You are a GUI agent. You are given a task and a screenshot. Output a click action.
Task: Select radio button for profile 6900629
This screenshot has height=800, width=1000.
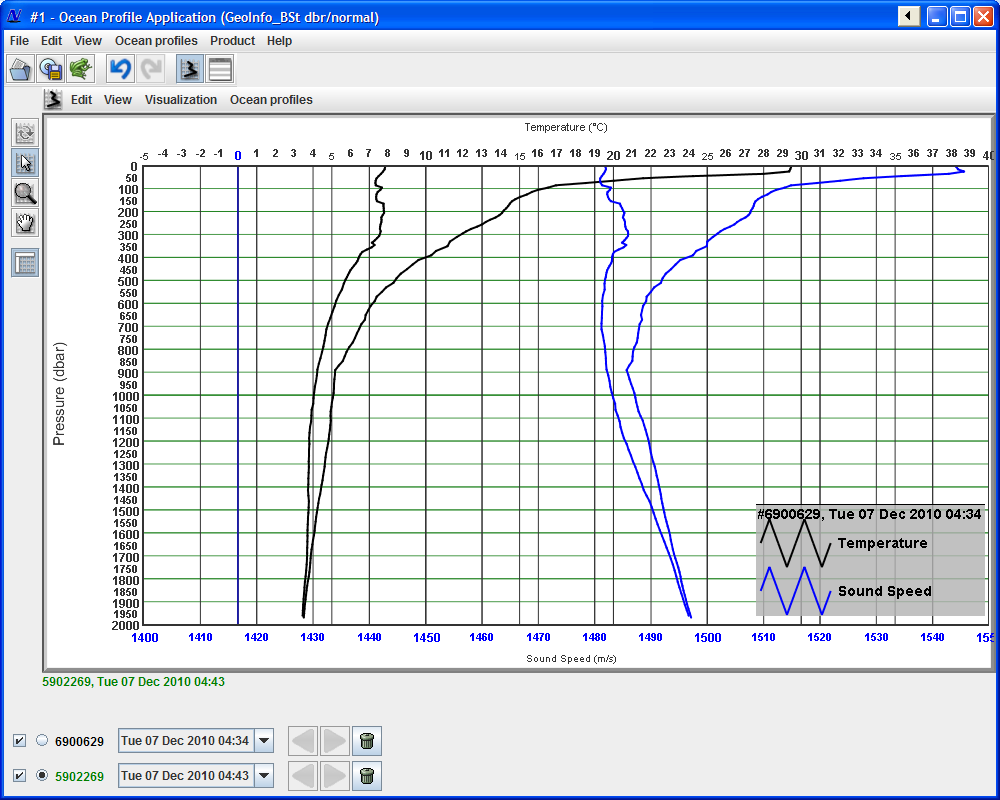(x=42, y=740)
